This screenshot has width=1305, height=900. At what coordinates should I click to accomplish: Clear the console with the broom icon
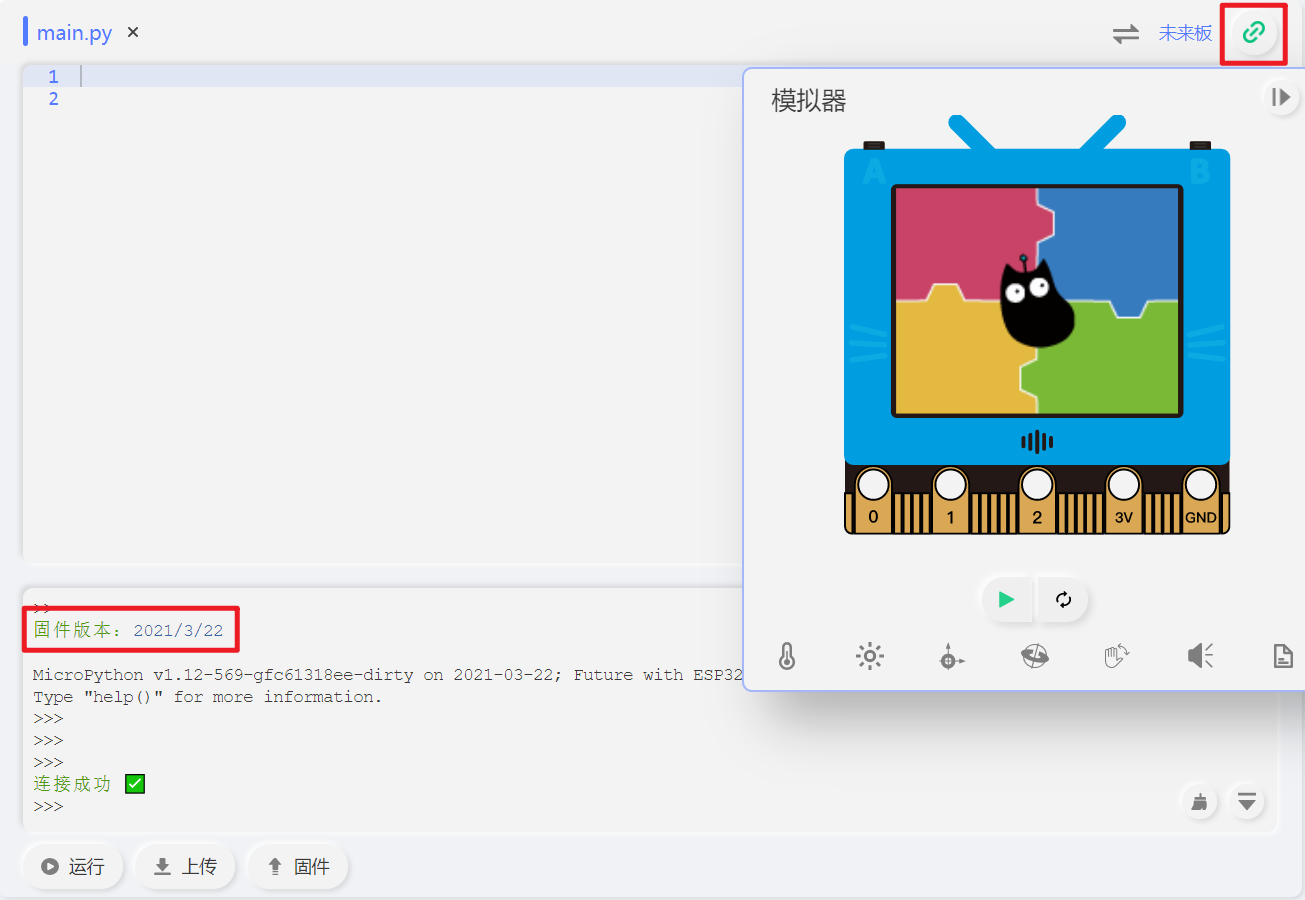pyautogui.click(x=1200, y=801)
